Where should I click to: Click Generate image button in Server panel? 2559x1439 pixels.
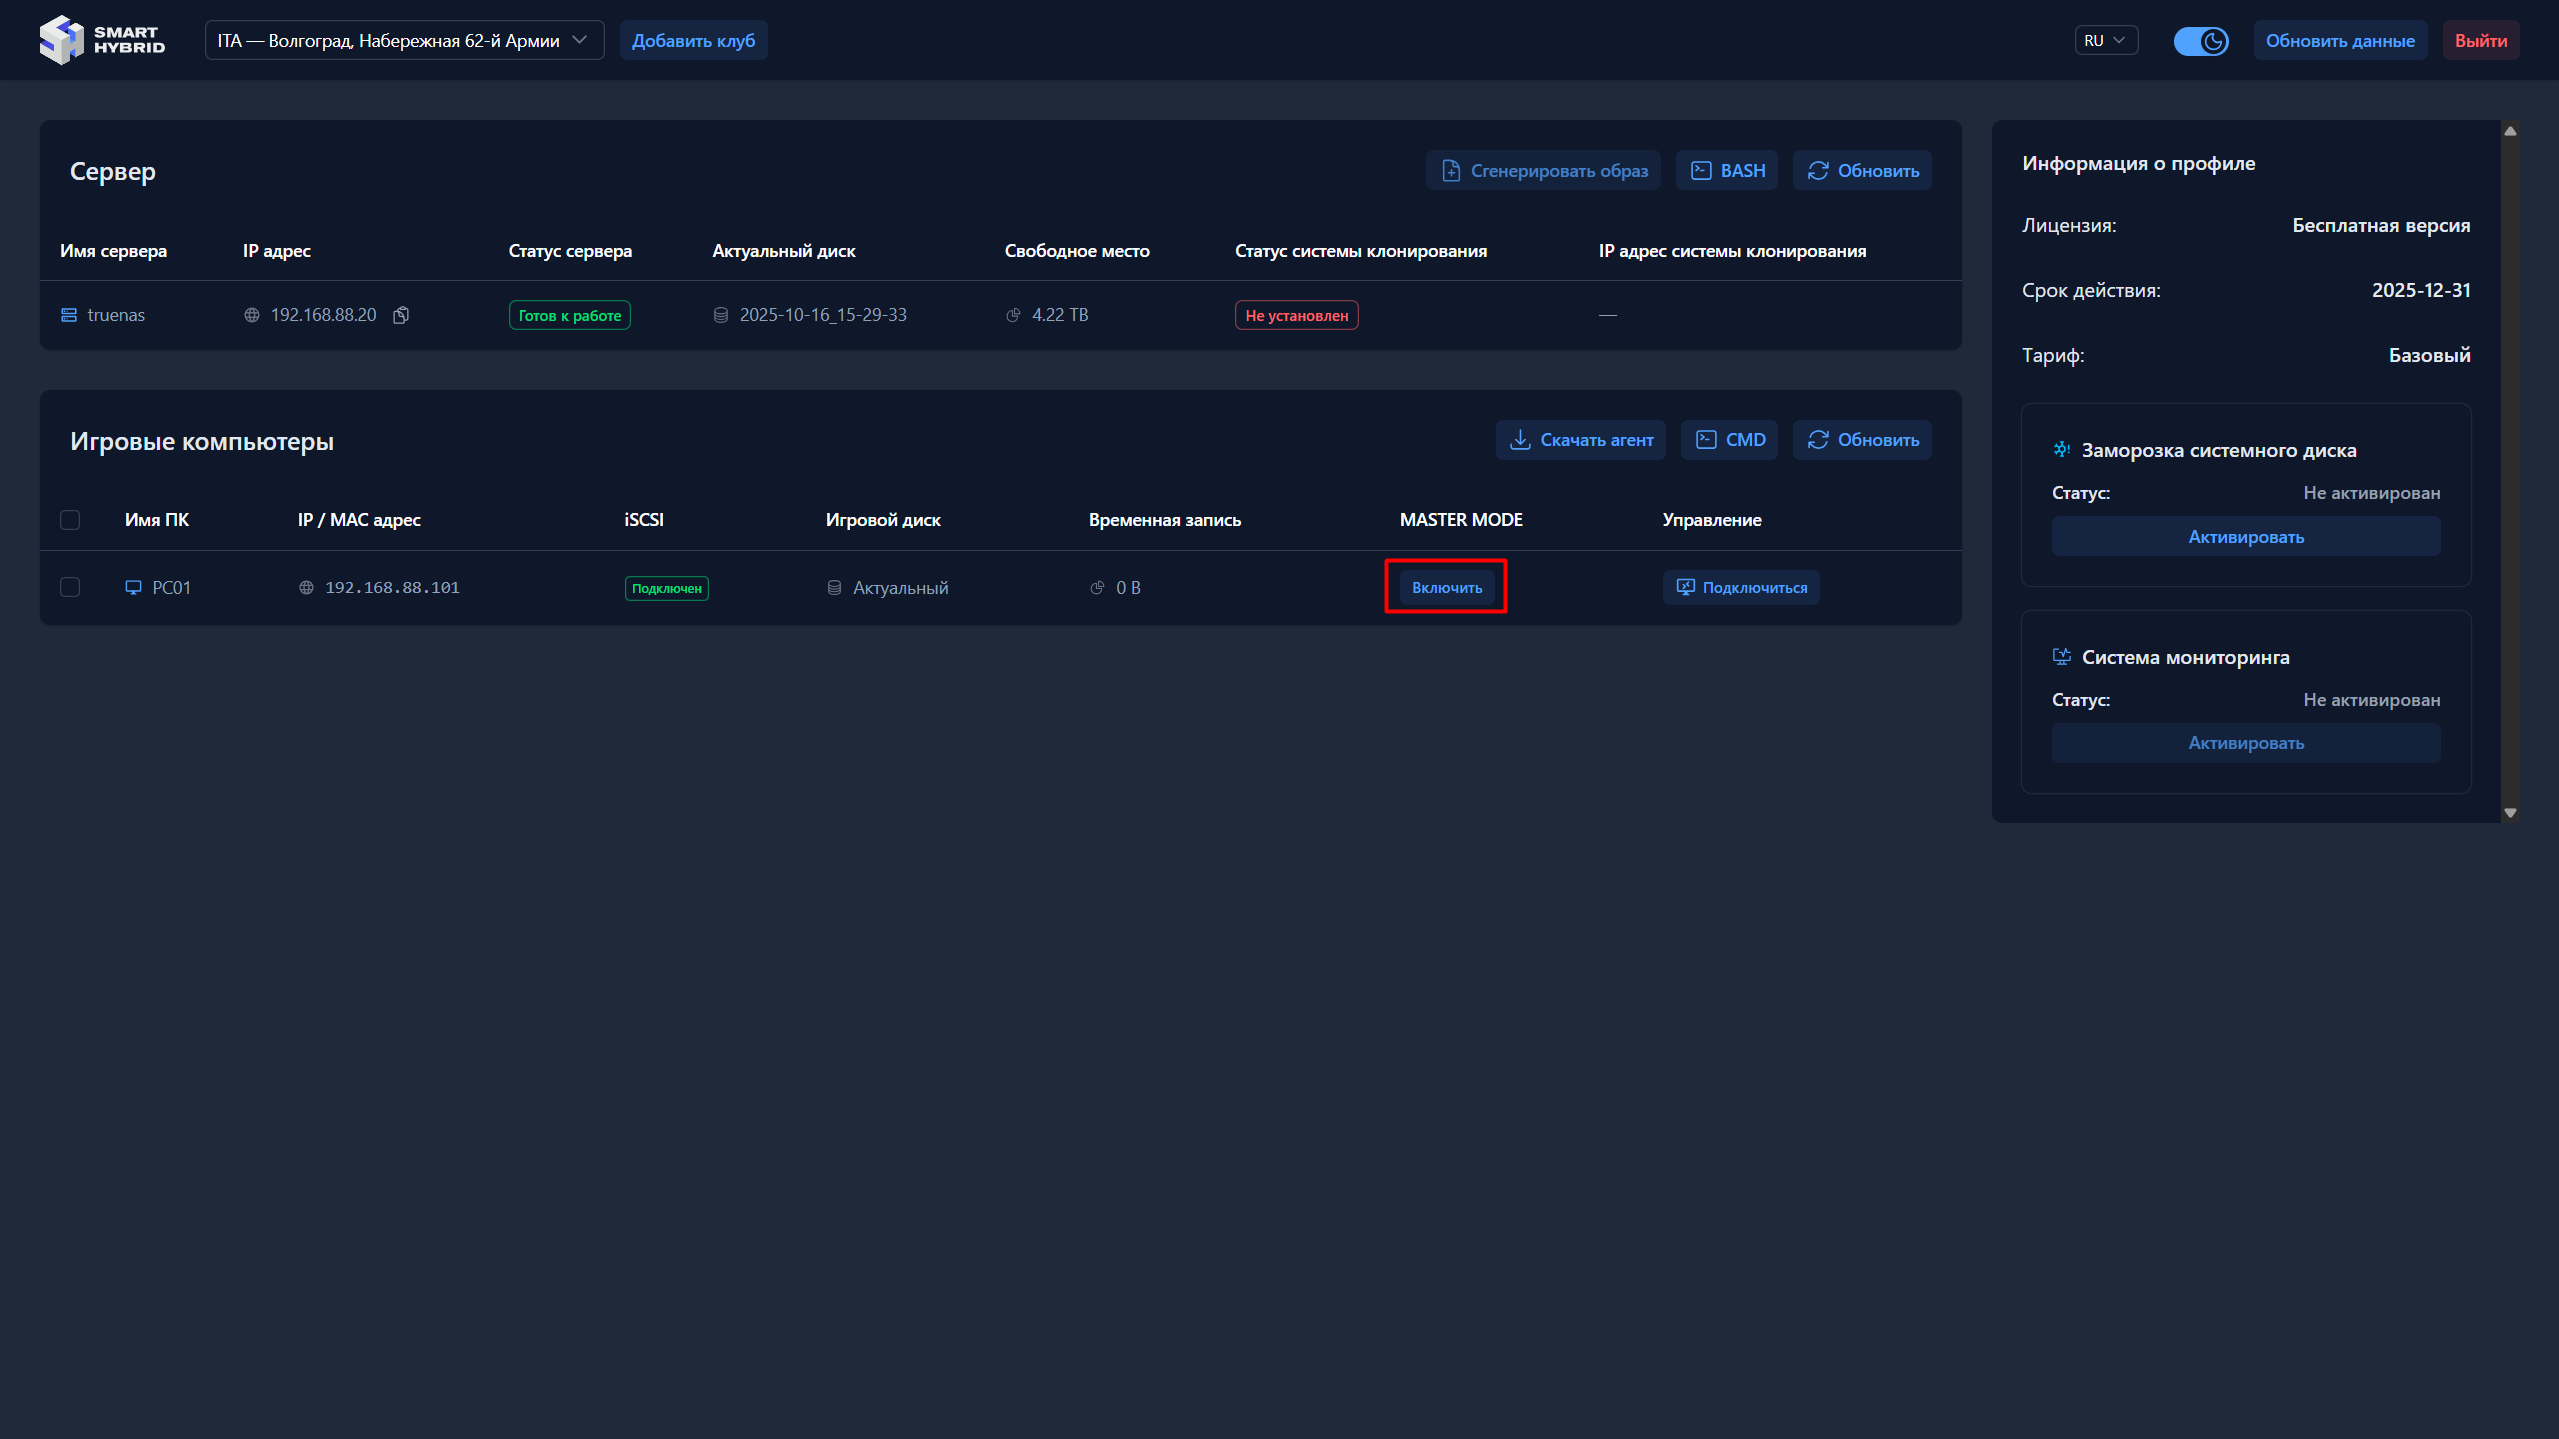pos(1543,171)
